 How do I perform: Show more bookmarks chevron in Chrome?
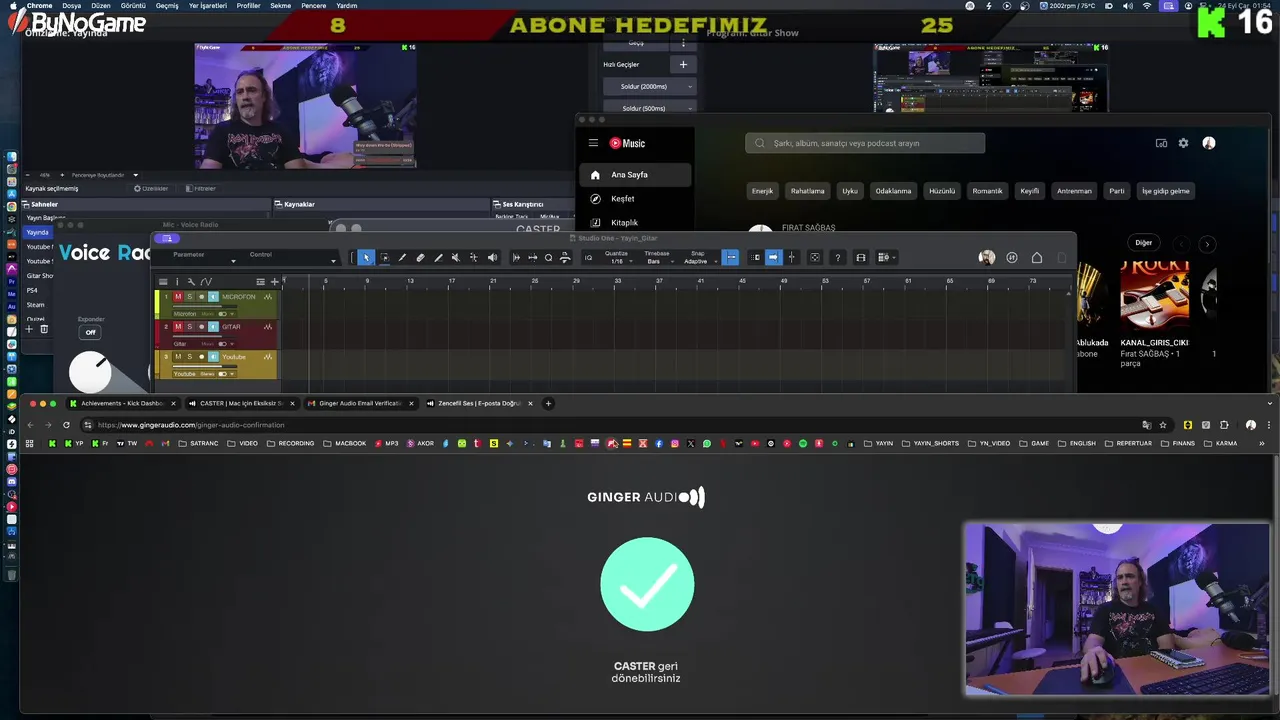(1261, 443)
